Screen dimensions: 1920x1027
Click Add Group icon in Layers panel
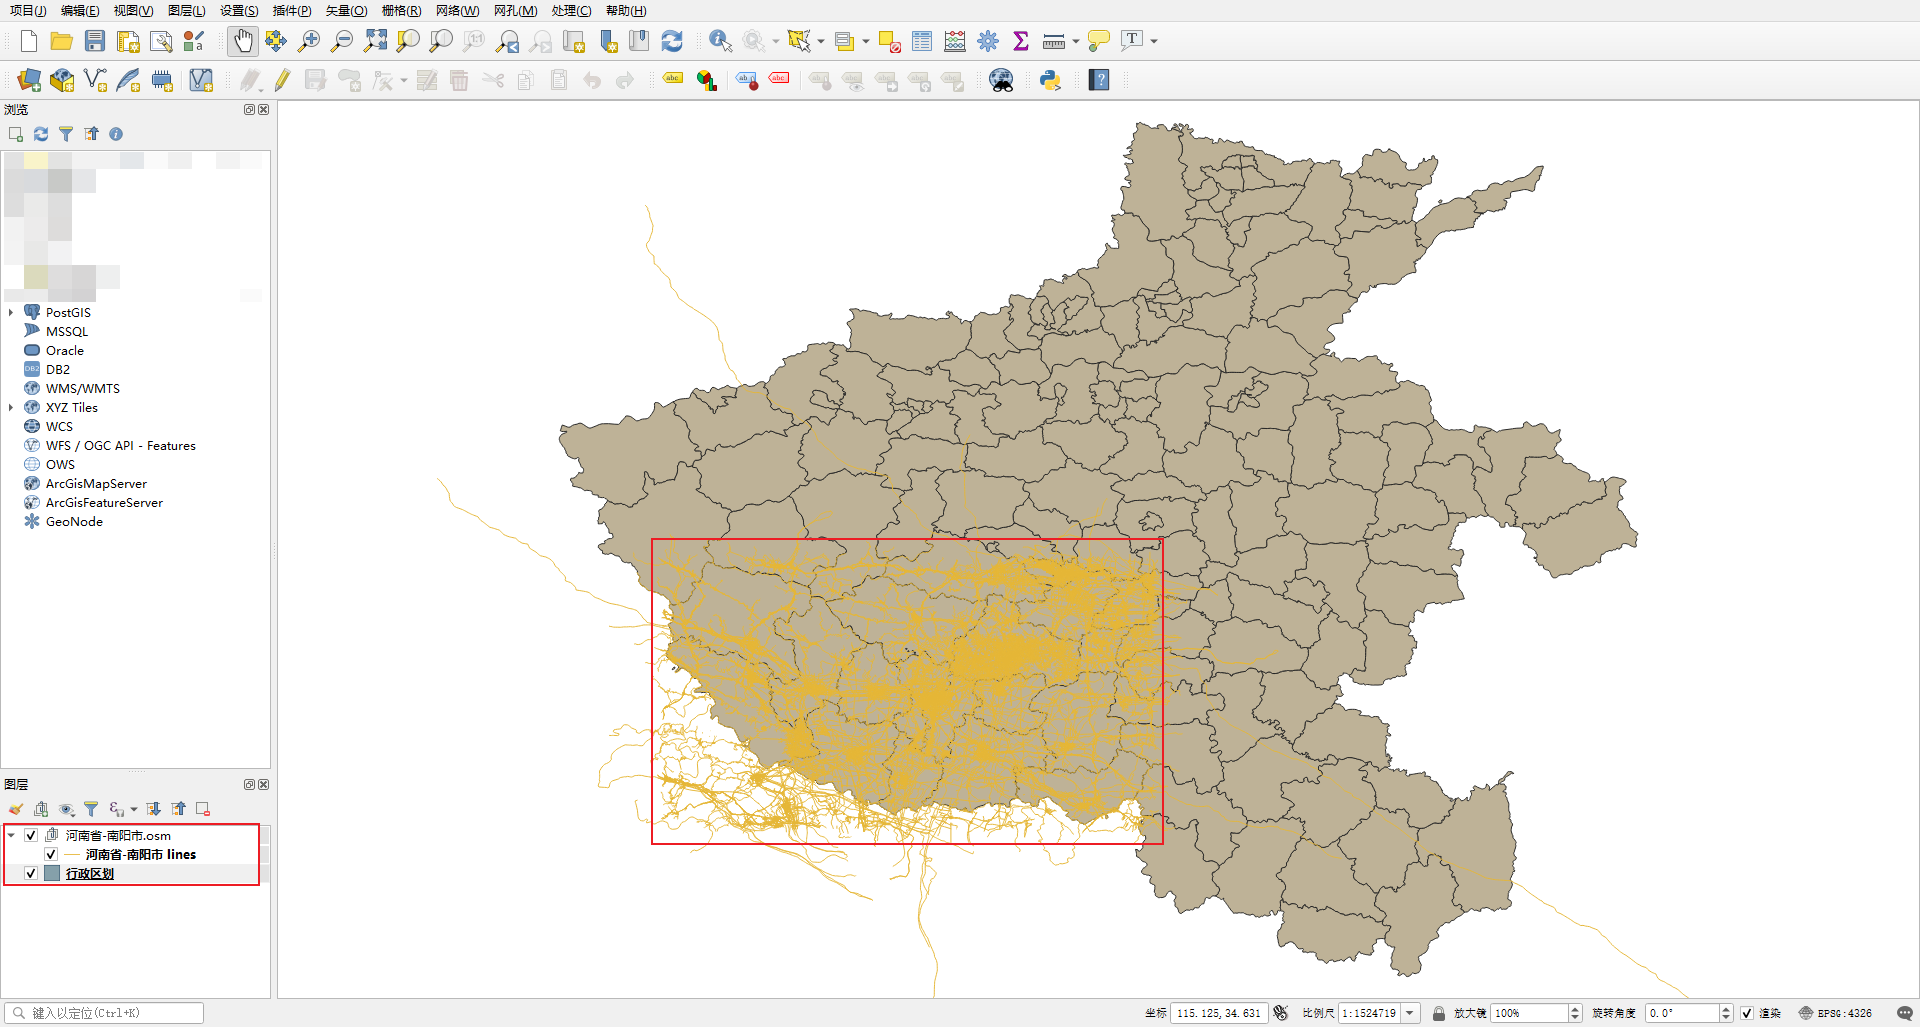coord(41,809)
